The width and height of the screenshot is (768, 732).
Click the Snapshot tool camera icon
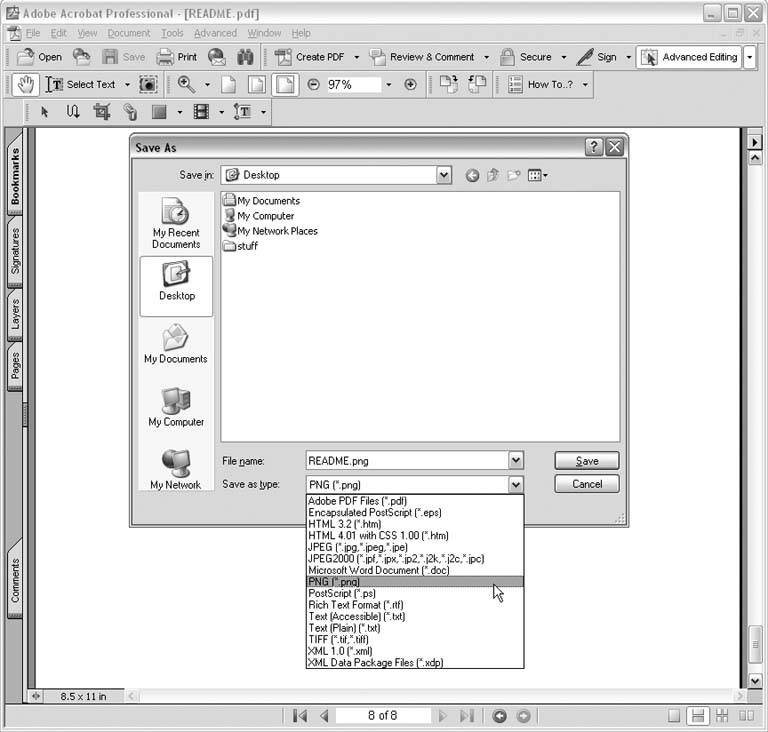[148, 85]
